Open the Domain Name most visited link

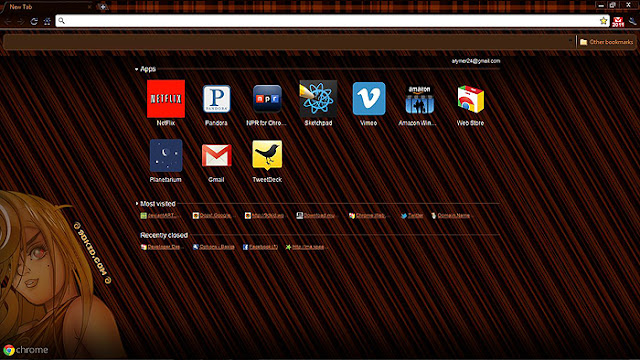point(450,216)
